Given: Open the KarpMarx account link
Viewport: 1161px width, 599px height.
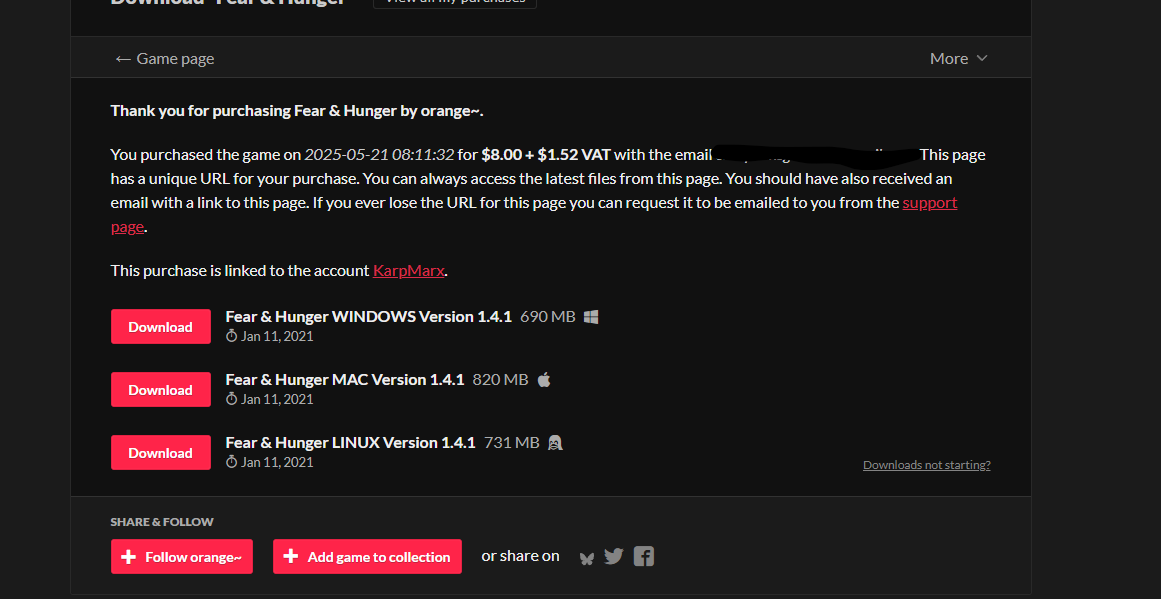Looking at the screenshot, I should 409,270.
